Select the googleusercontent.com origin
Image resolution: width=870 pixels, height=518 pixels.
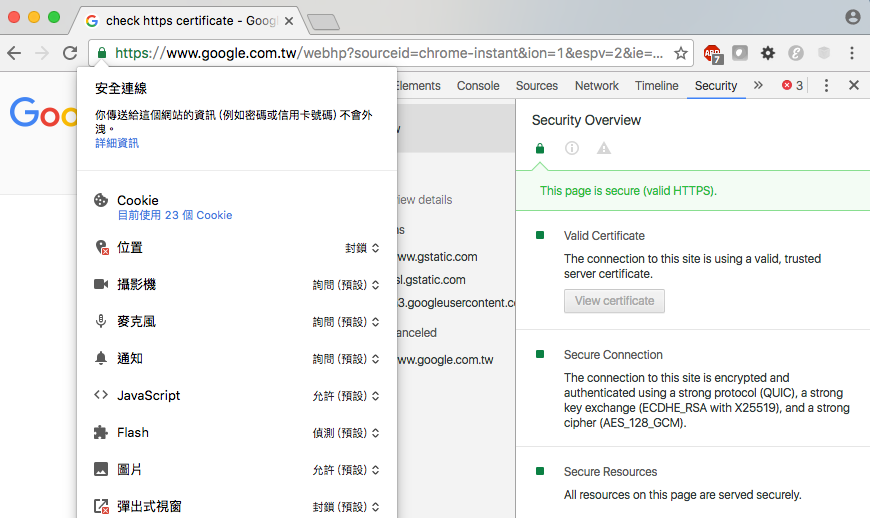456,303
